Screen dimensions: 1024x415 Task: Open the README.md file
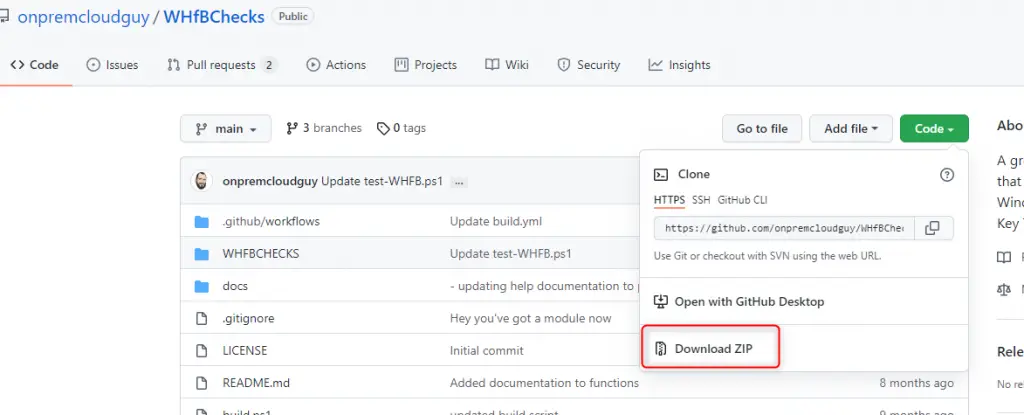pos(255,383)
